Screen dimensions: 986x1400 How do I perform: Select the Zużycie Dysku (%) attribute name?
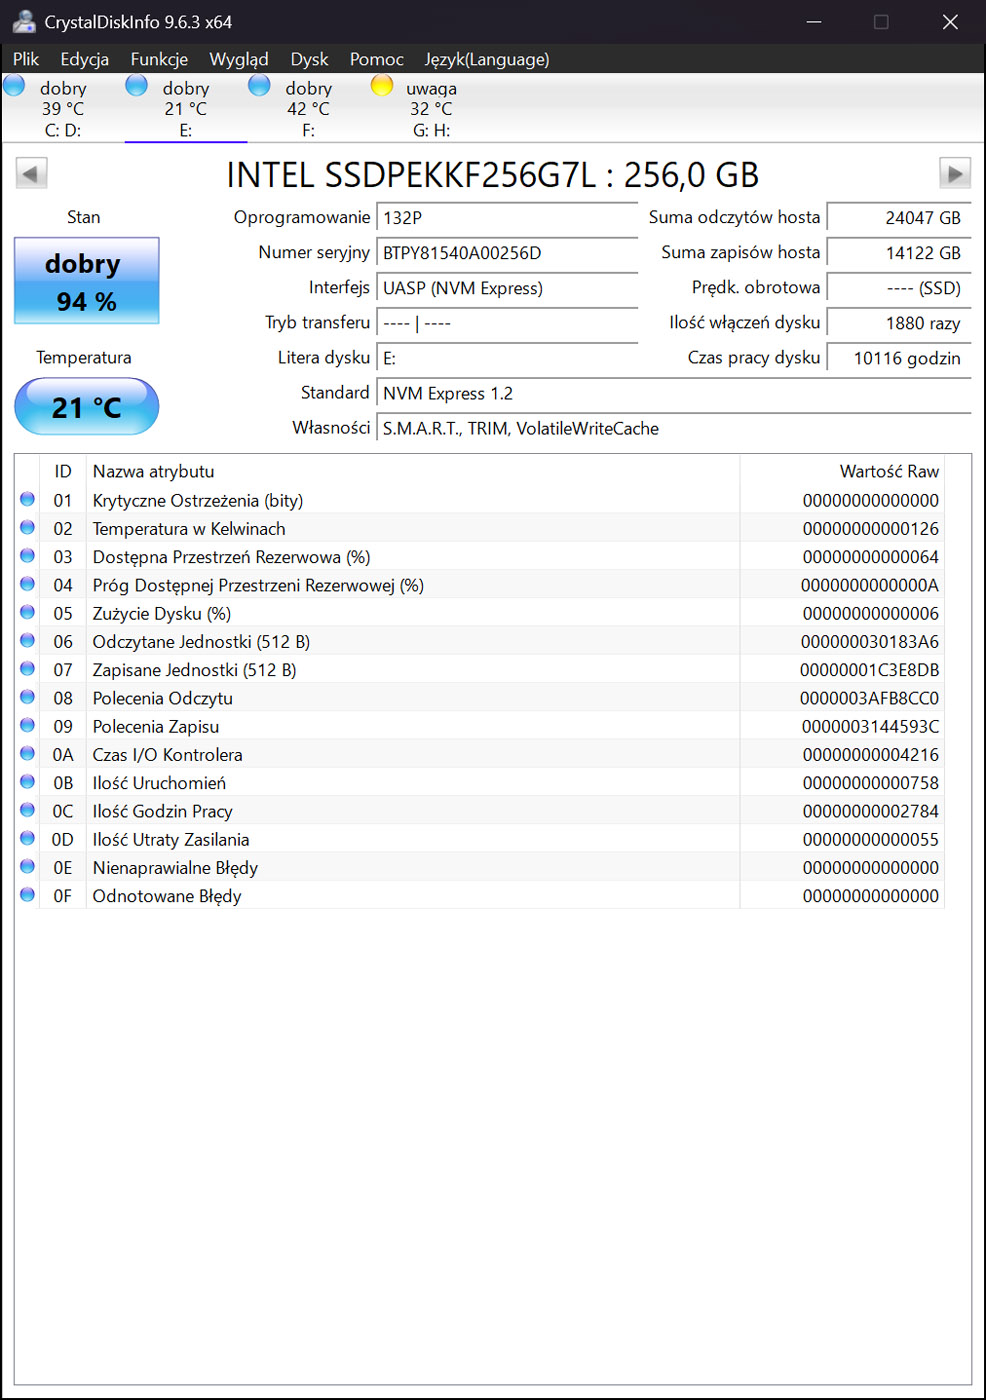(162, 613)
